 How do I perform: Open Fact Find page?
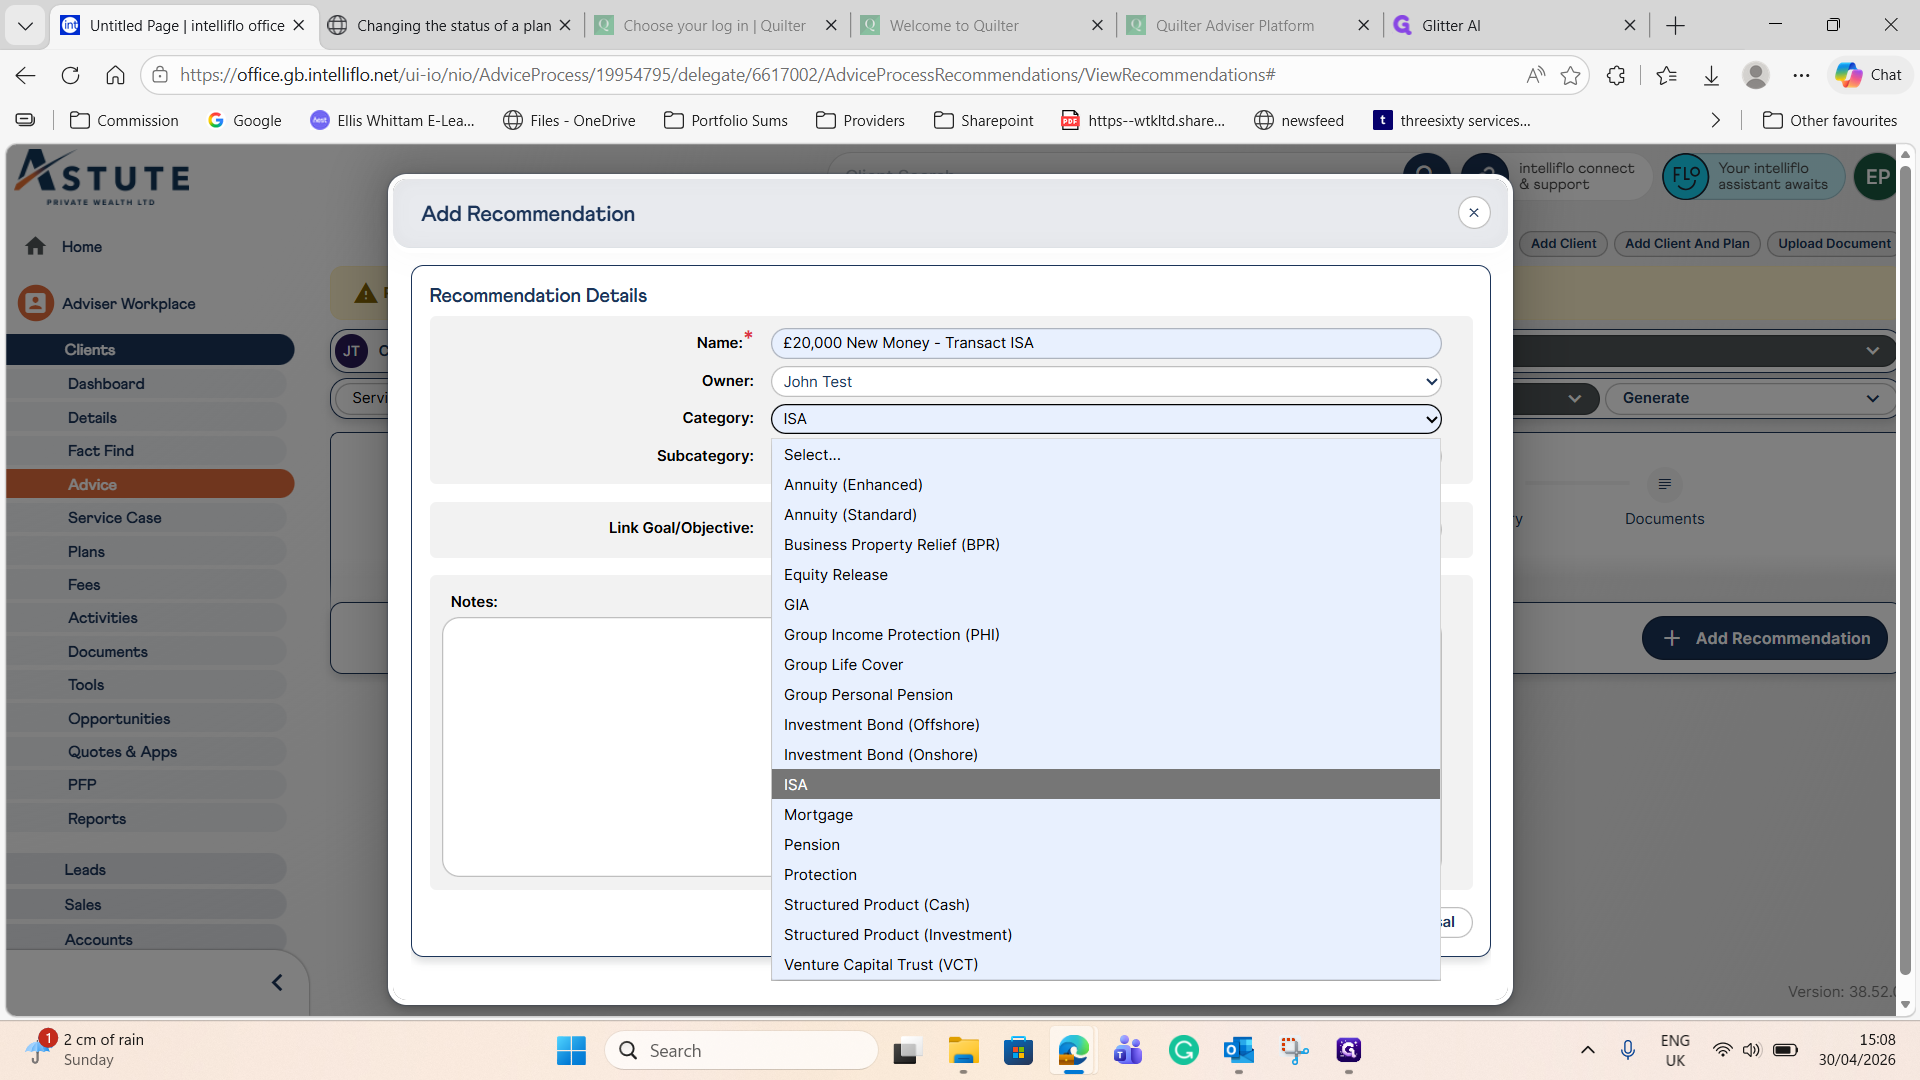click(x=146, y=450)
